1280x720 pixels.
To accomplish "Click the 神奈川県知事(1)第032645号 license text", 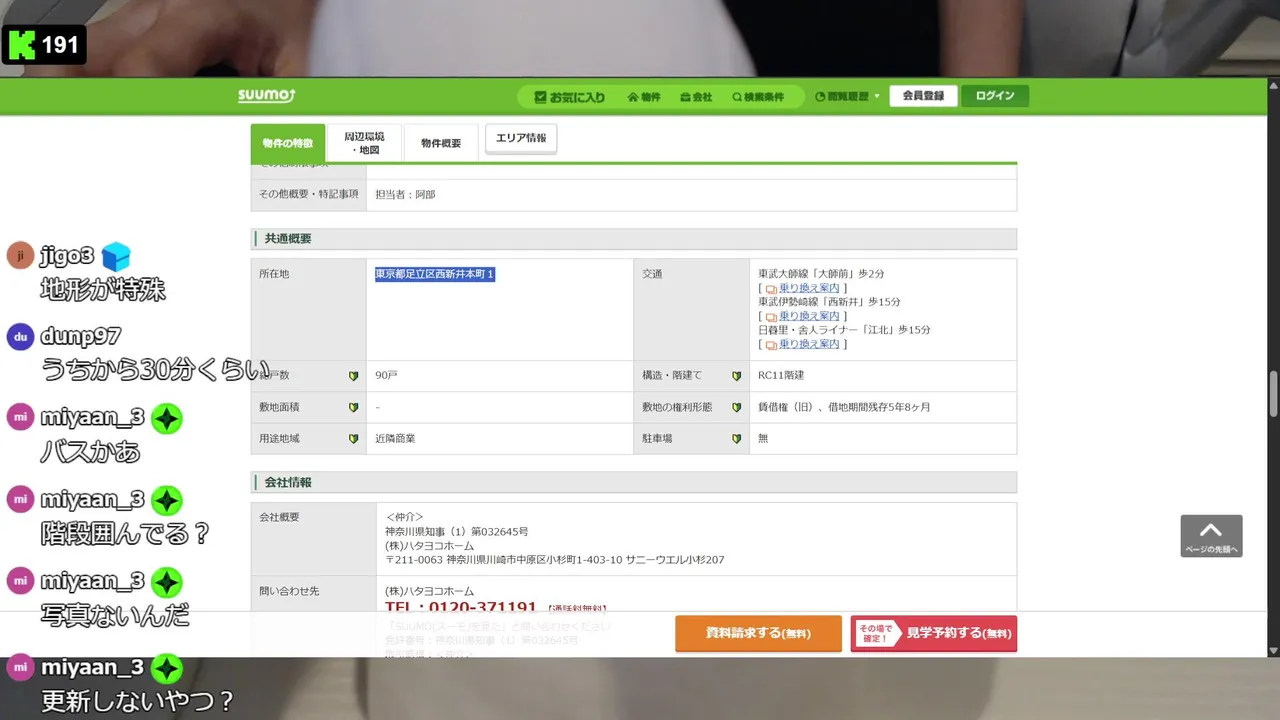I will (x=457, y=532).
